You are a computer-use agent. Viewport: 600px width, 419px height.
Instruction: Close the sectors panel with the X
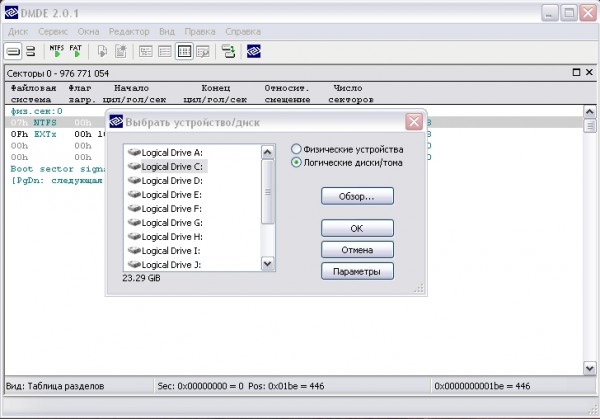[x=589, y=72]
